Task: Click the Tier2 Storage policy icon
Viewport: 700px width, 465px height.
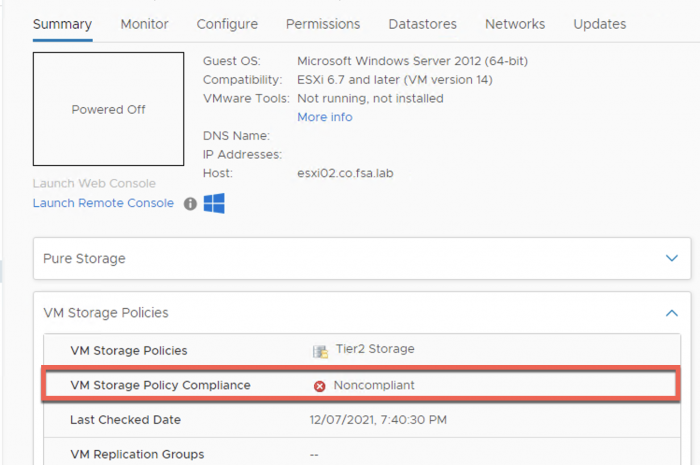Action: pos(320,350)
